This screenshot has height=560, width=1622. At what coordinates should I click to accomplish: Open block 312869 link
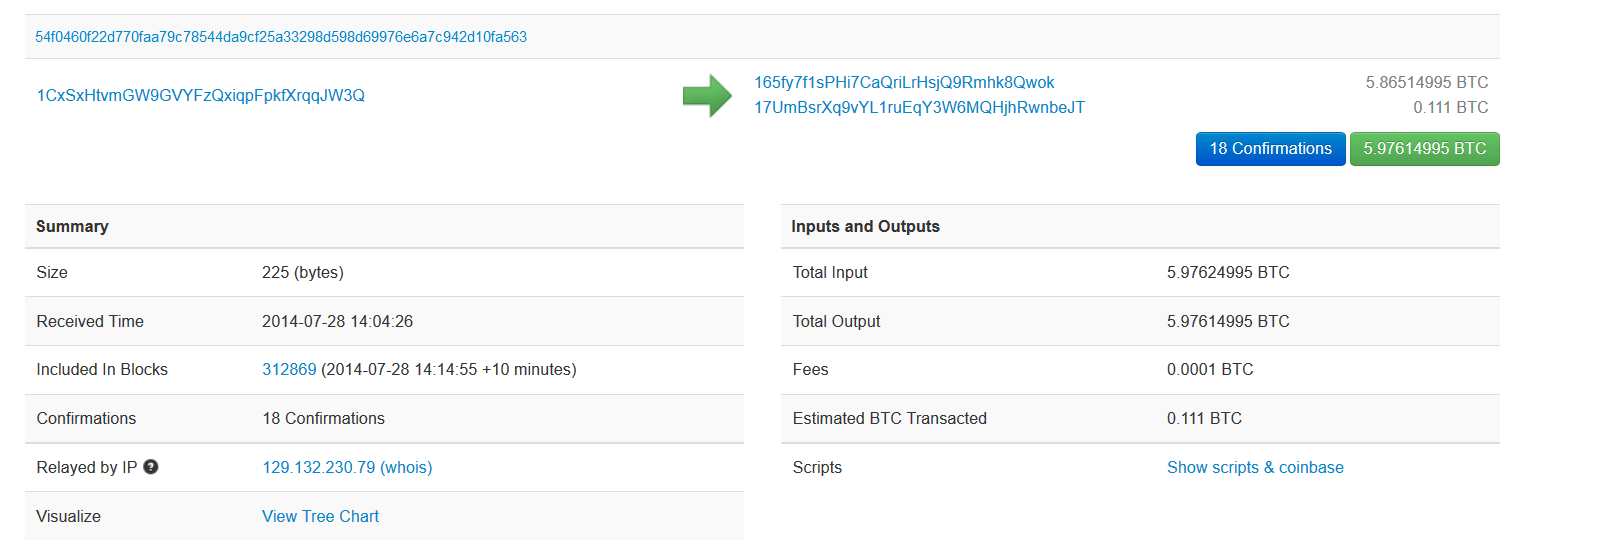pyautogui.click(x=289, y=370)
